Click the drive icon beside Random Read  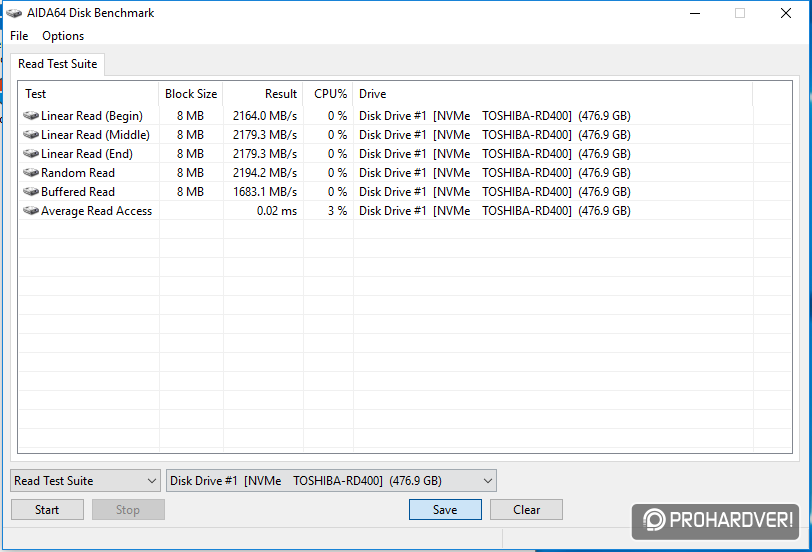[31, 172]
